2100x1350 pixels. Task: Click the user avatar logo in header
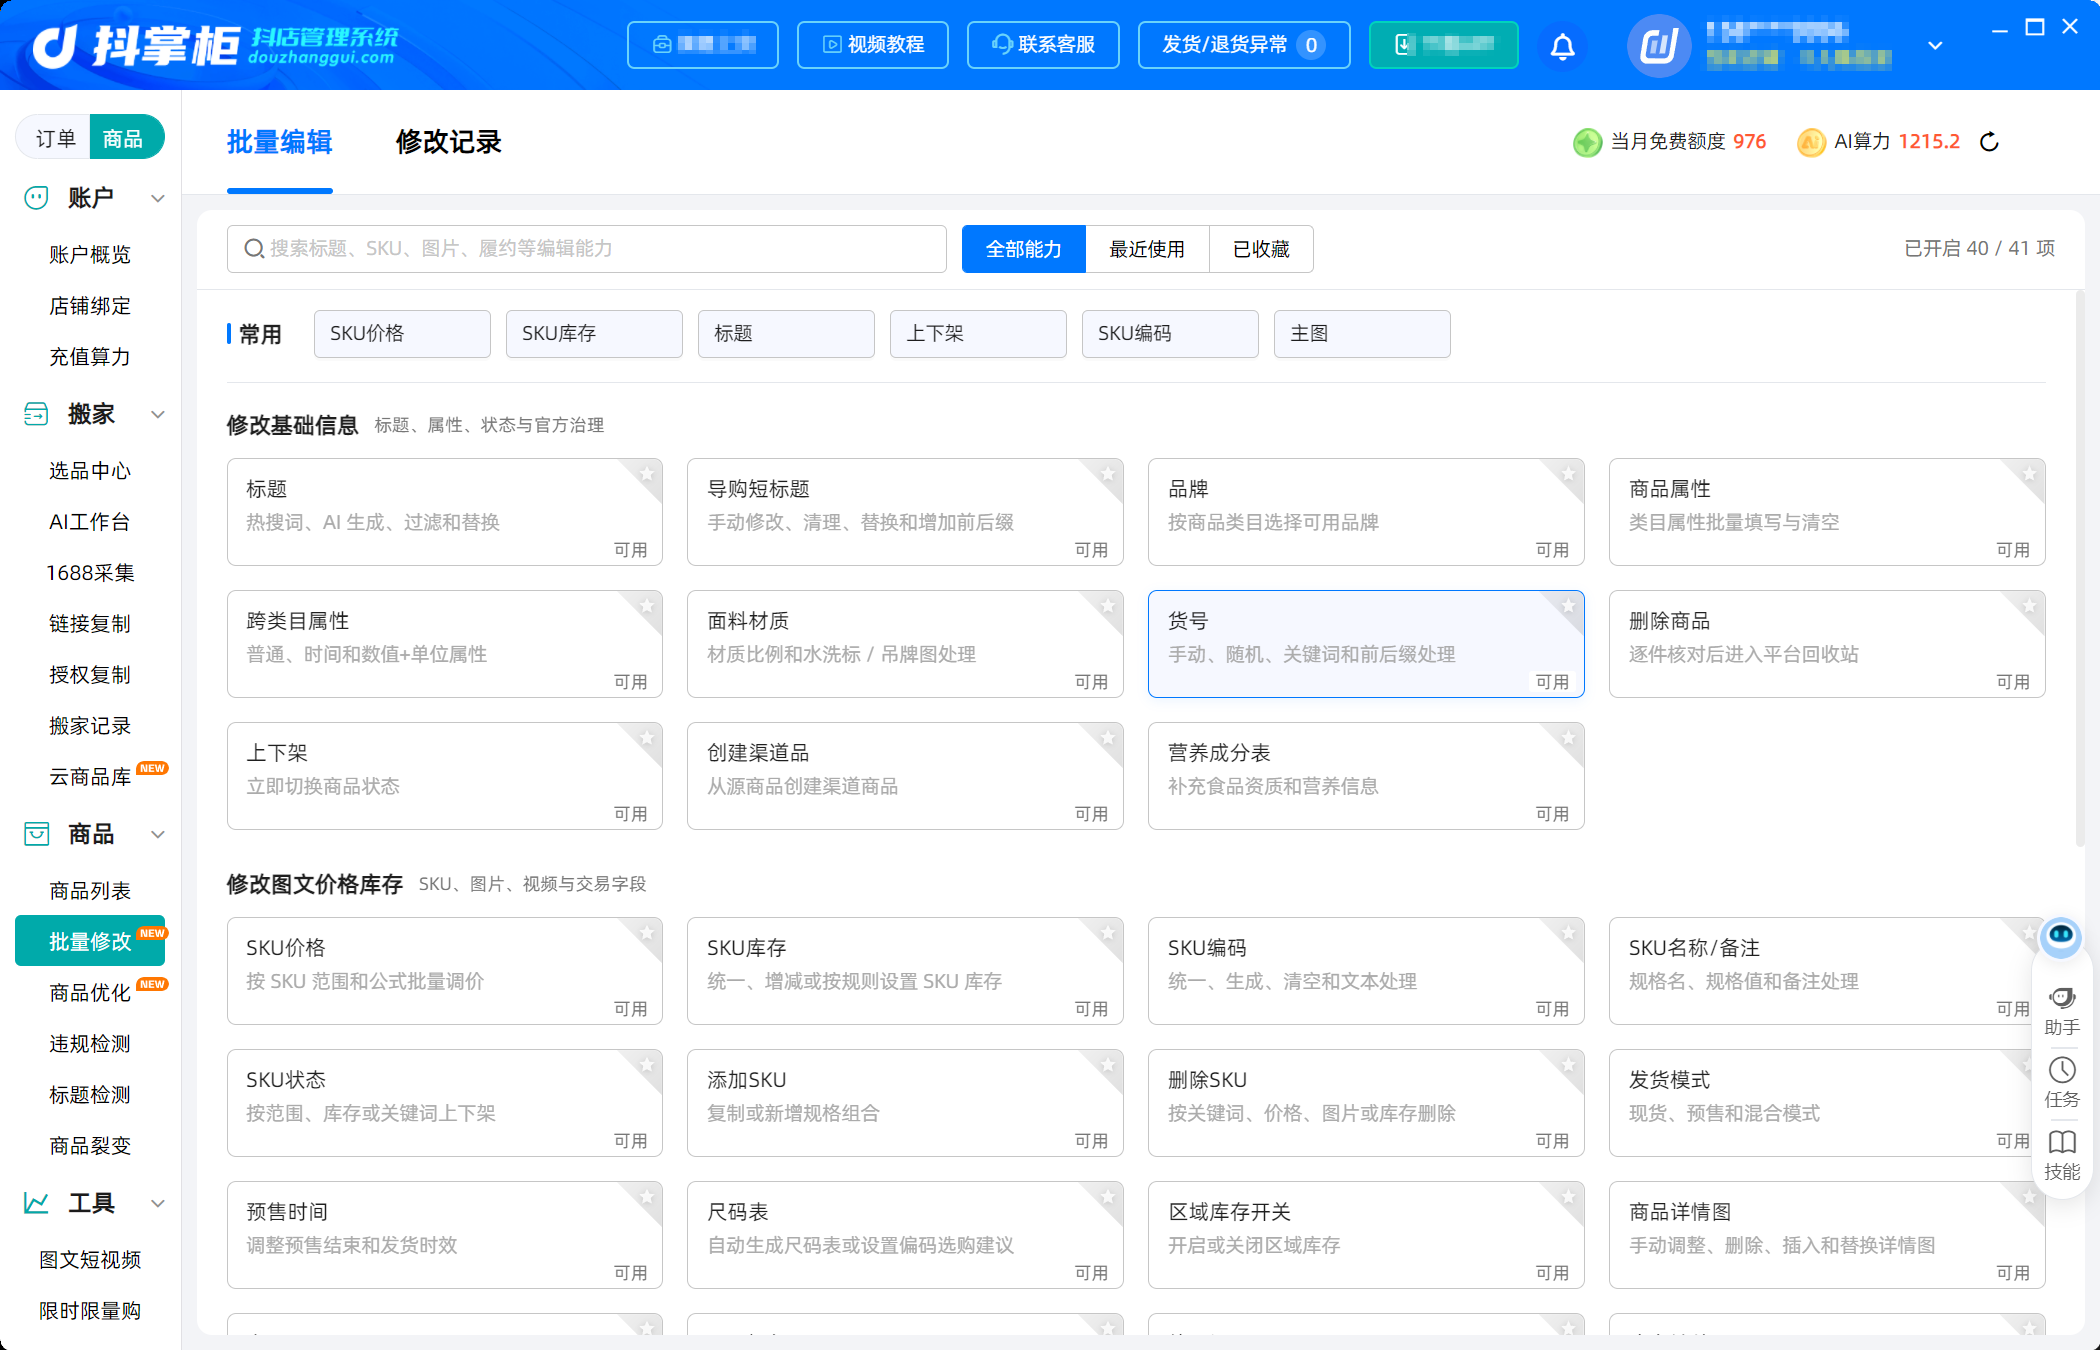click(x=1658, y=45)
